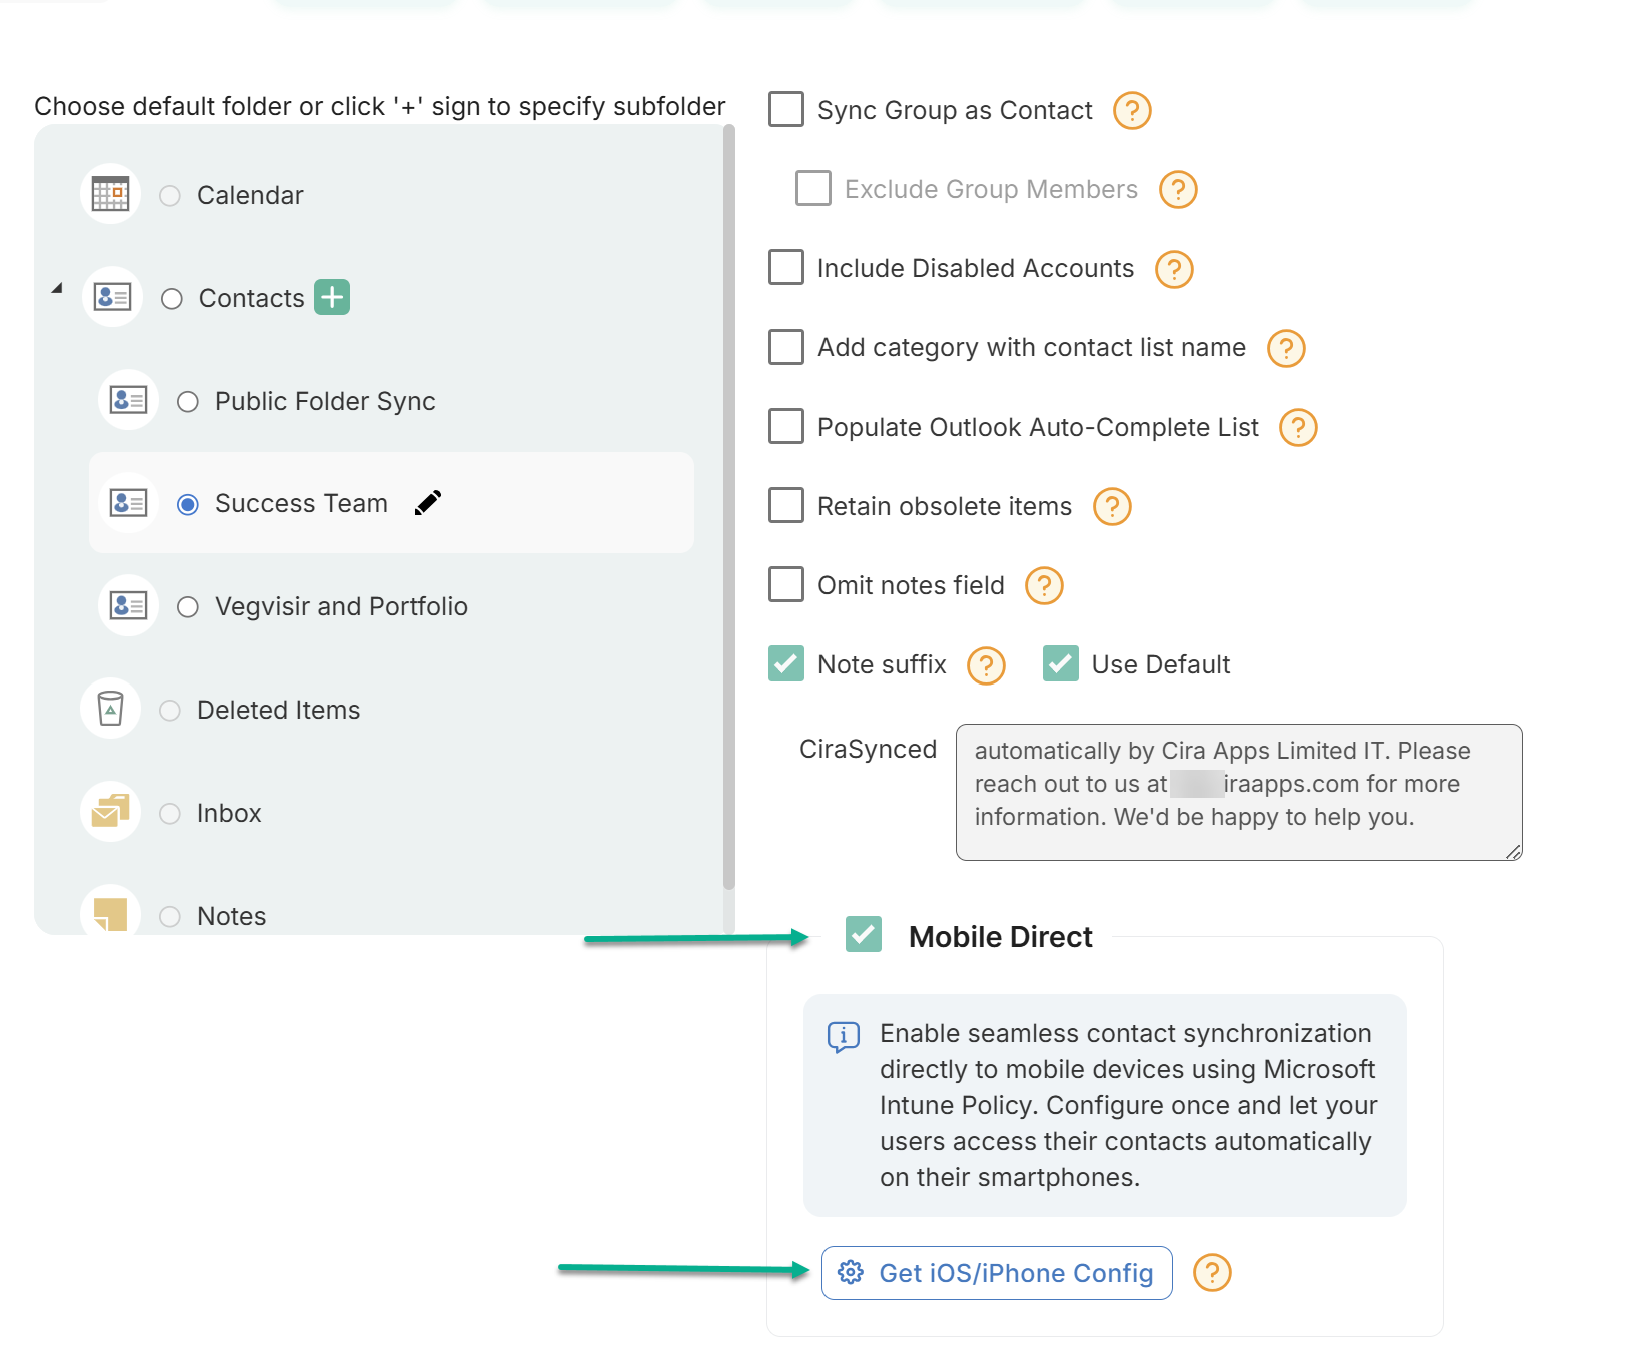Click the Inbox envelope icon
Image resolution: width=1644 pixels, height=1364 pixels.
pos(109,812)
